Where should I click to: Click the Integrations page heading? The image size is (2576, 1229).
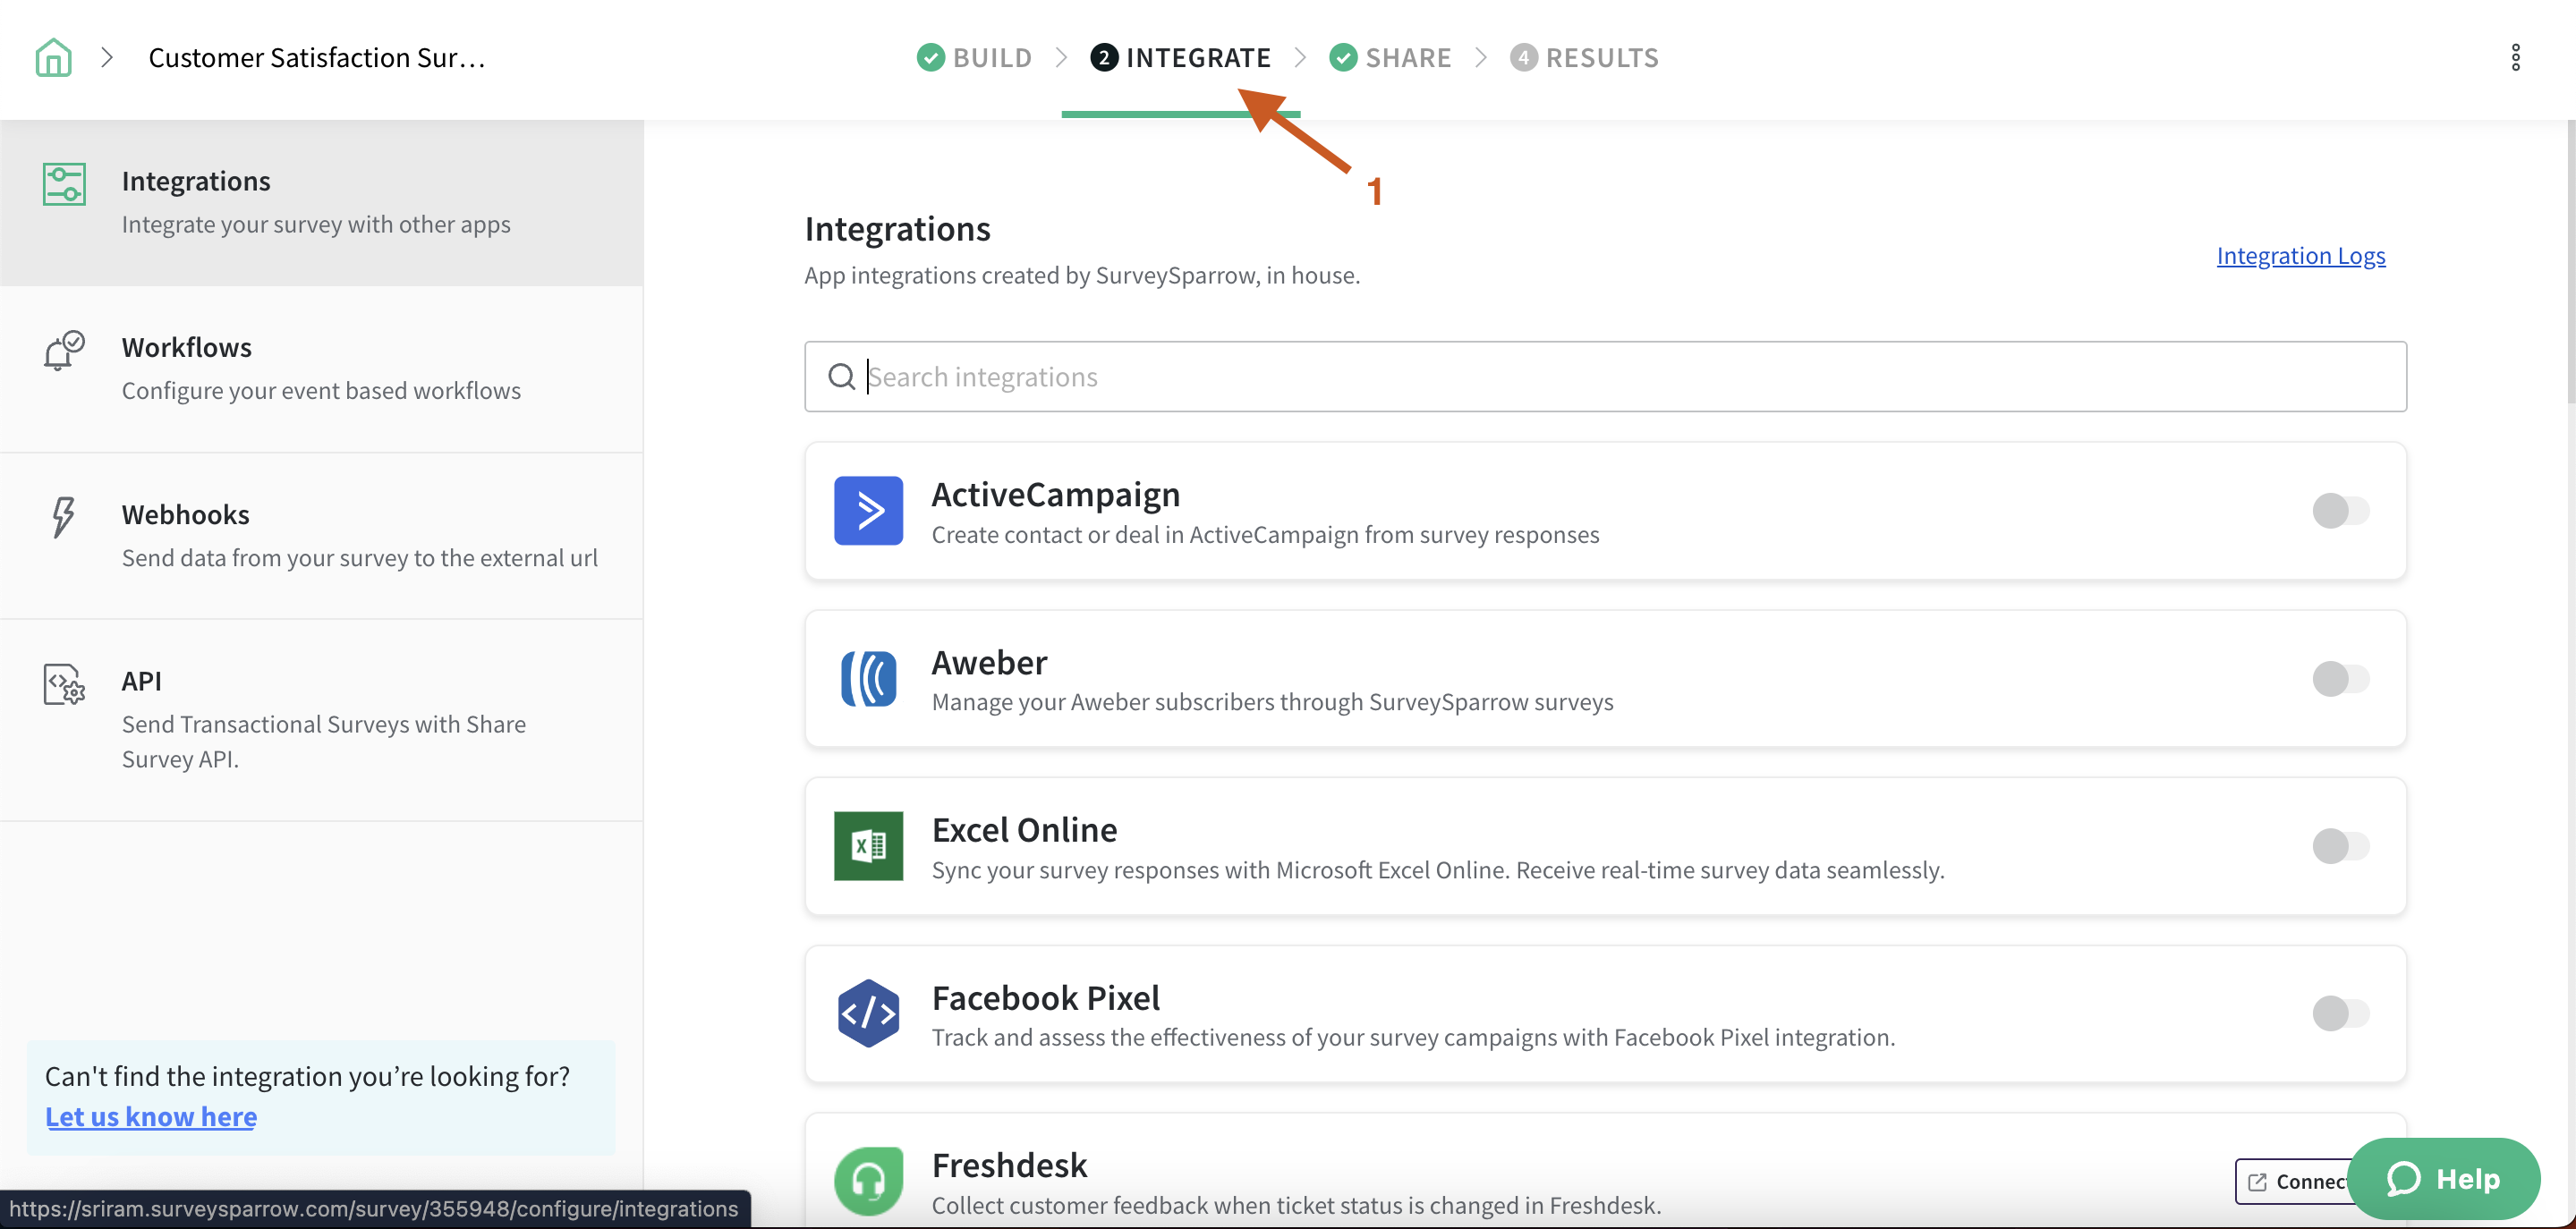897,229
